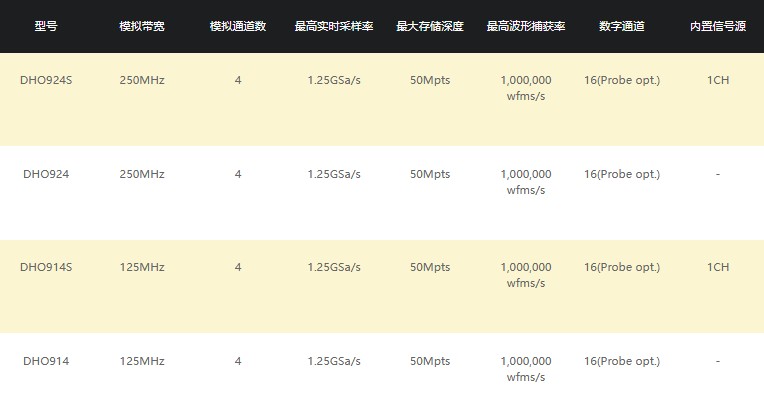
Task: Click the 最大存储深度 column header
Action: tap(430, 26)
